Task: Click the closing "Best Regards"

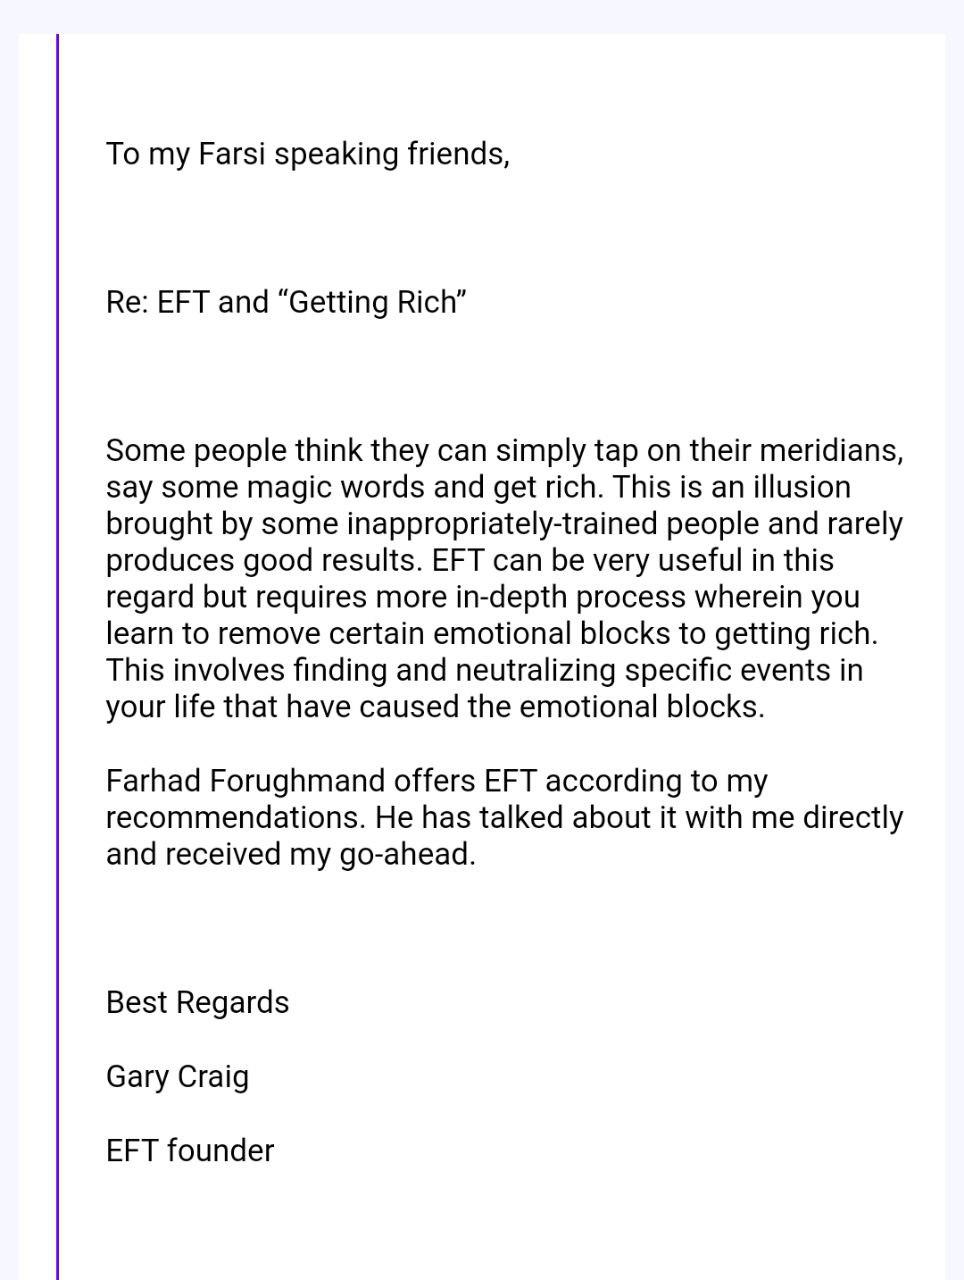Action: pyautogui.click(x=197, y=1002)
